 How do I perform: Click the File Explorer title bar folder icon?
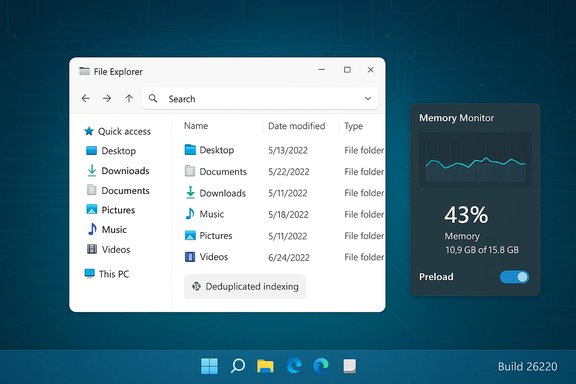[x=84, y=71]
